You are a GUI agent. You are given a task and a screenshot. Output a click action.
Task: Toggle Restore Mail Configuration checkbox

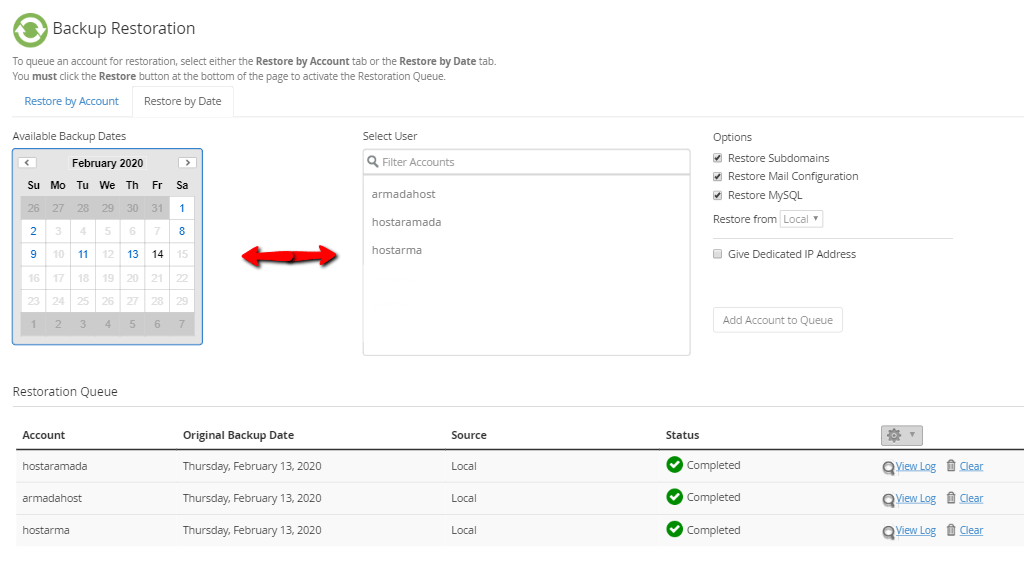coord(718,176)
